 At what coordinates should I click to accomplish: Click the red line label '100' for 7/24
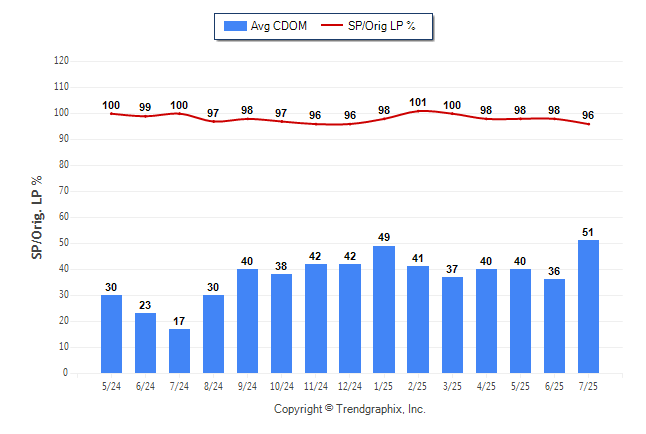tap(179, 106)
